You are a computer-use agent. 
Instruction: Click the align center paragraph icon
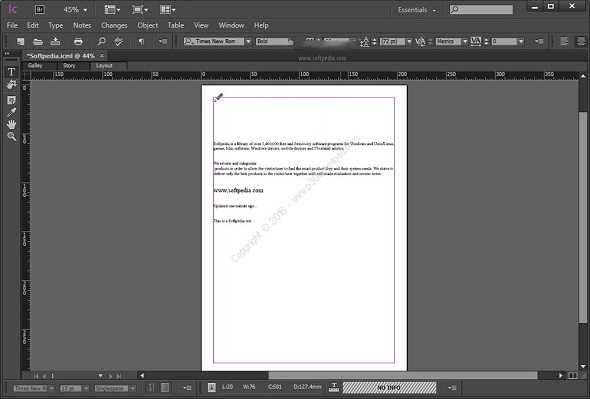pyautogui.click(x=581, y=41)
